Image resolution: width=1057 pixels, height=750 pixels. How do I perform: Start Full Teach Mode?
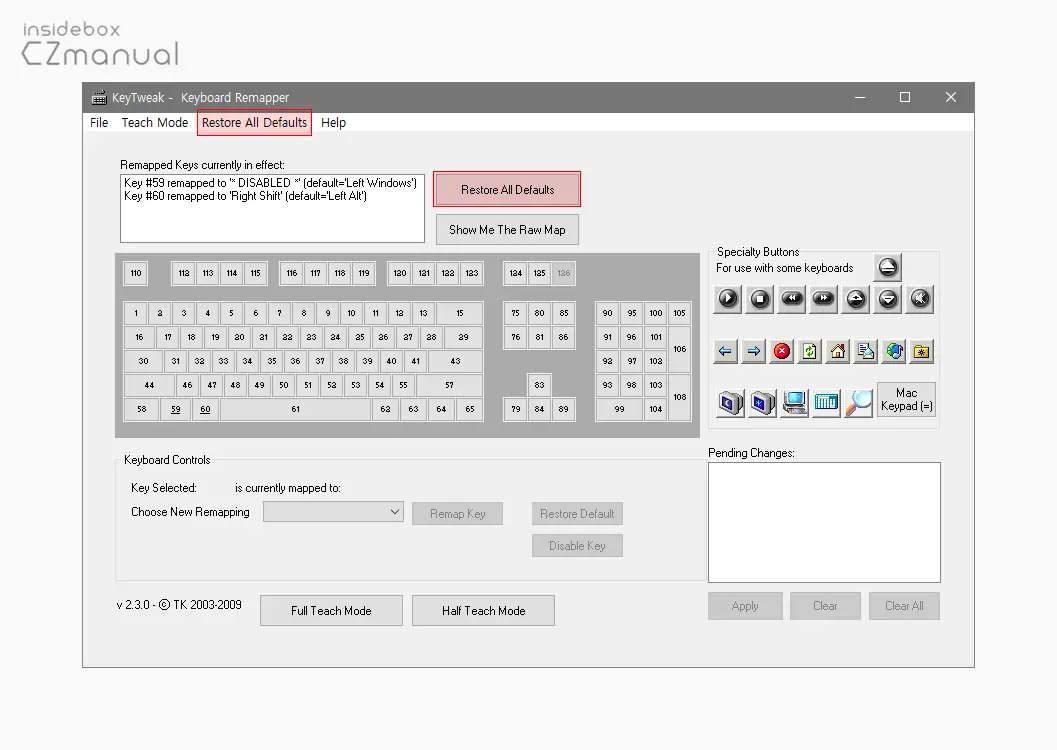pyautogui.click(x=331, y=611)
